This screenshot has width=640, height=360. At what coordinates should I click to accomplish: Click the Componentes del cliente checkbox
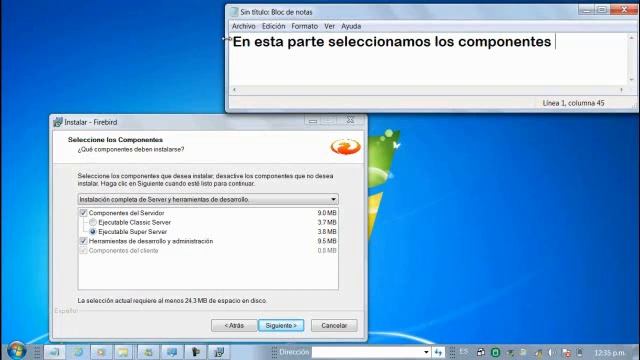click(x=83, y=250)
